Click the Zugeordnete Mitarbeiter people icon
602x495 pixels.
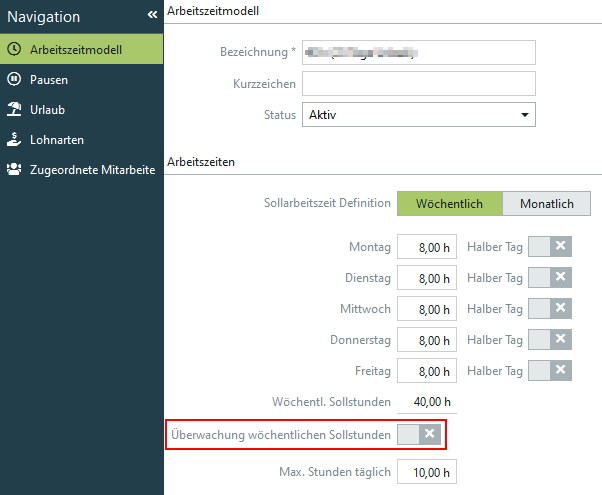[14, 170]
